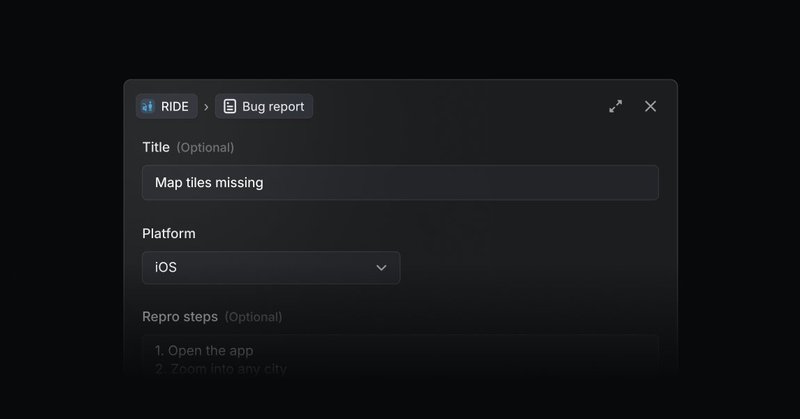The width and height of the screenshot is (800, 419).
Task: Select the Bug report template chip
Action: 264,106
